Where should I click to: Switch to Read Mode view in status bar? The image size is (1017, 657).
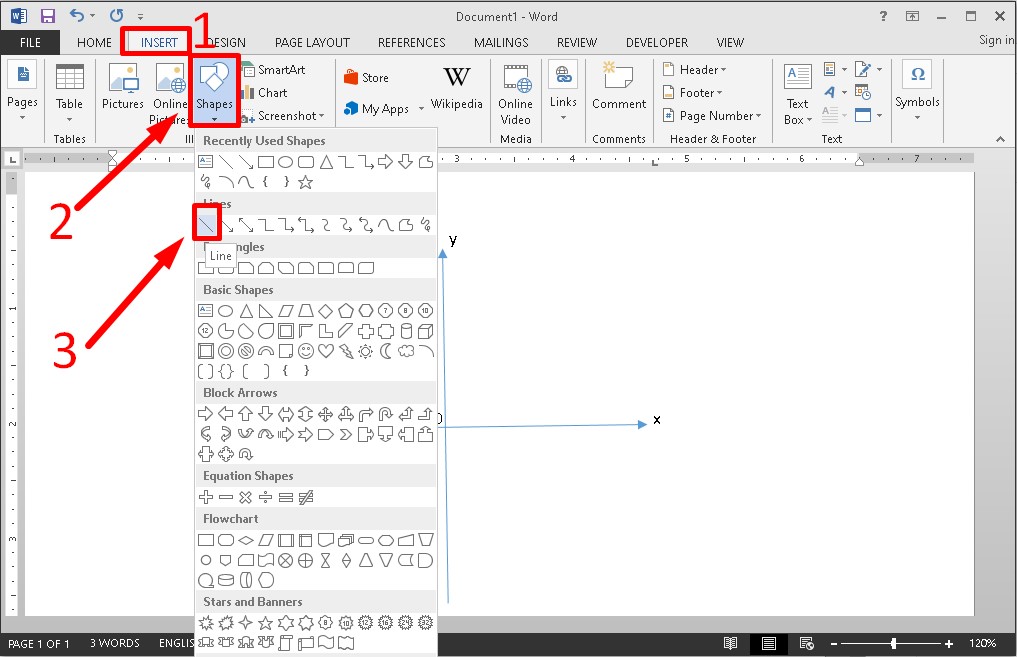[731, 643]
